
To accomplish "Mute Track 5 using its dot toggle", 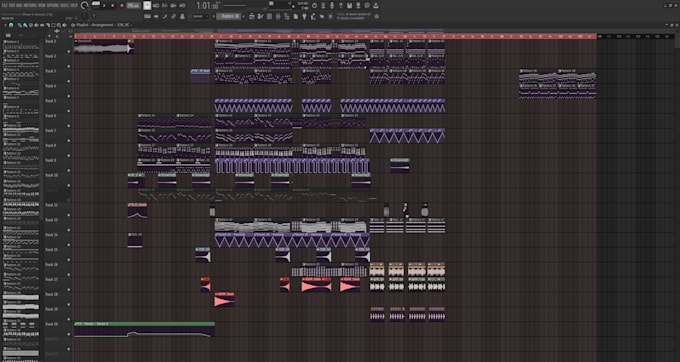I will tap(69, 111).
